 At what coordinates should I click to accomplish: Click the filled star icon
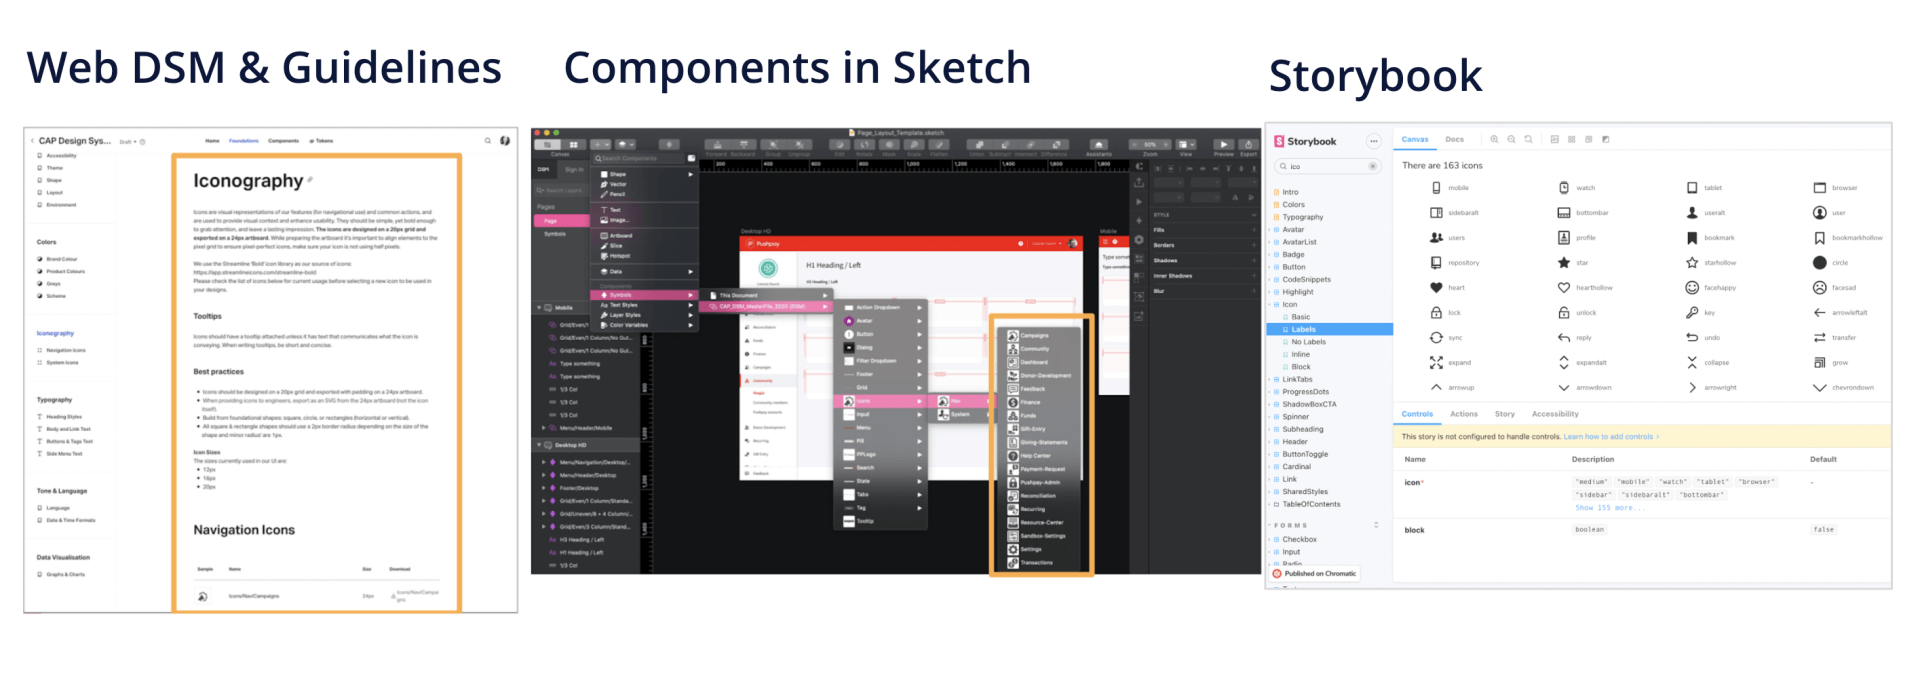[x=1564, y=263]
